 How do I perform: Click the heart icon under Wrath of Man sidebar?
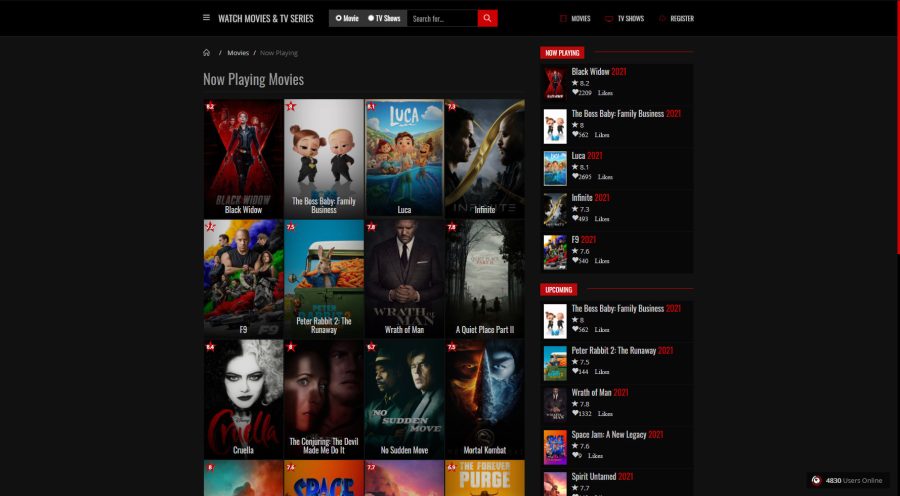point(575,413)
